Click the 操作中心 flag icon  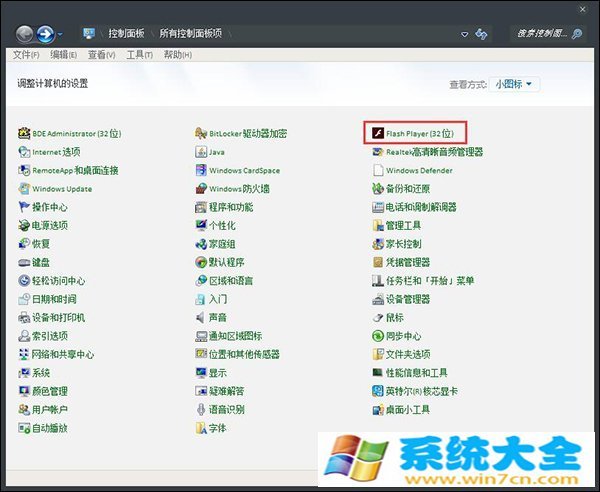tap(24, 207)
